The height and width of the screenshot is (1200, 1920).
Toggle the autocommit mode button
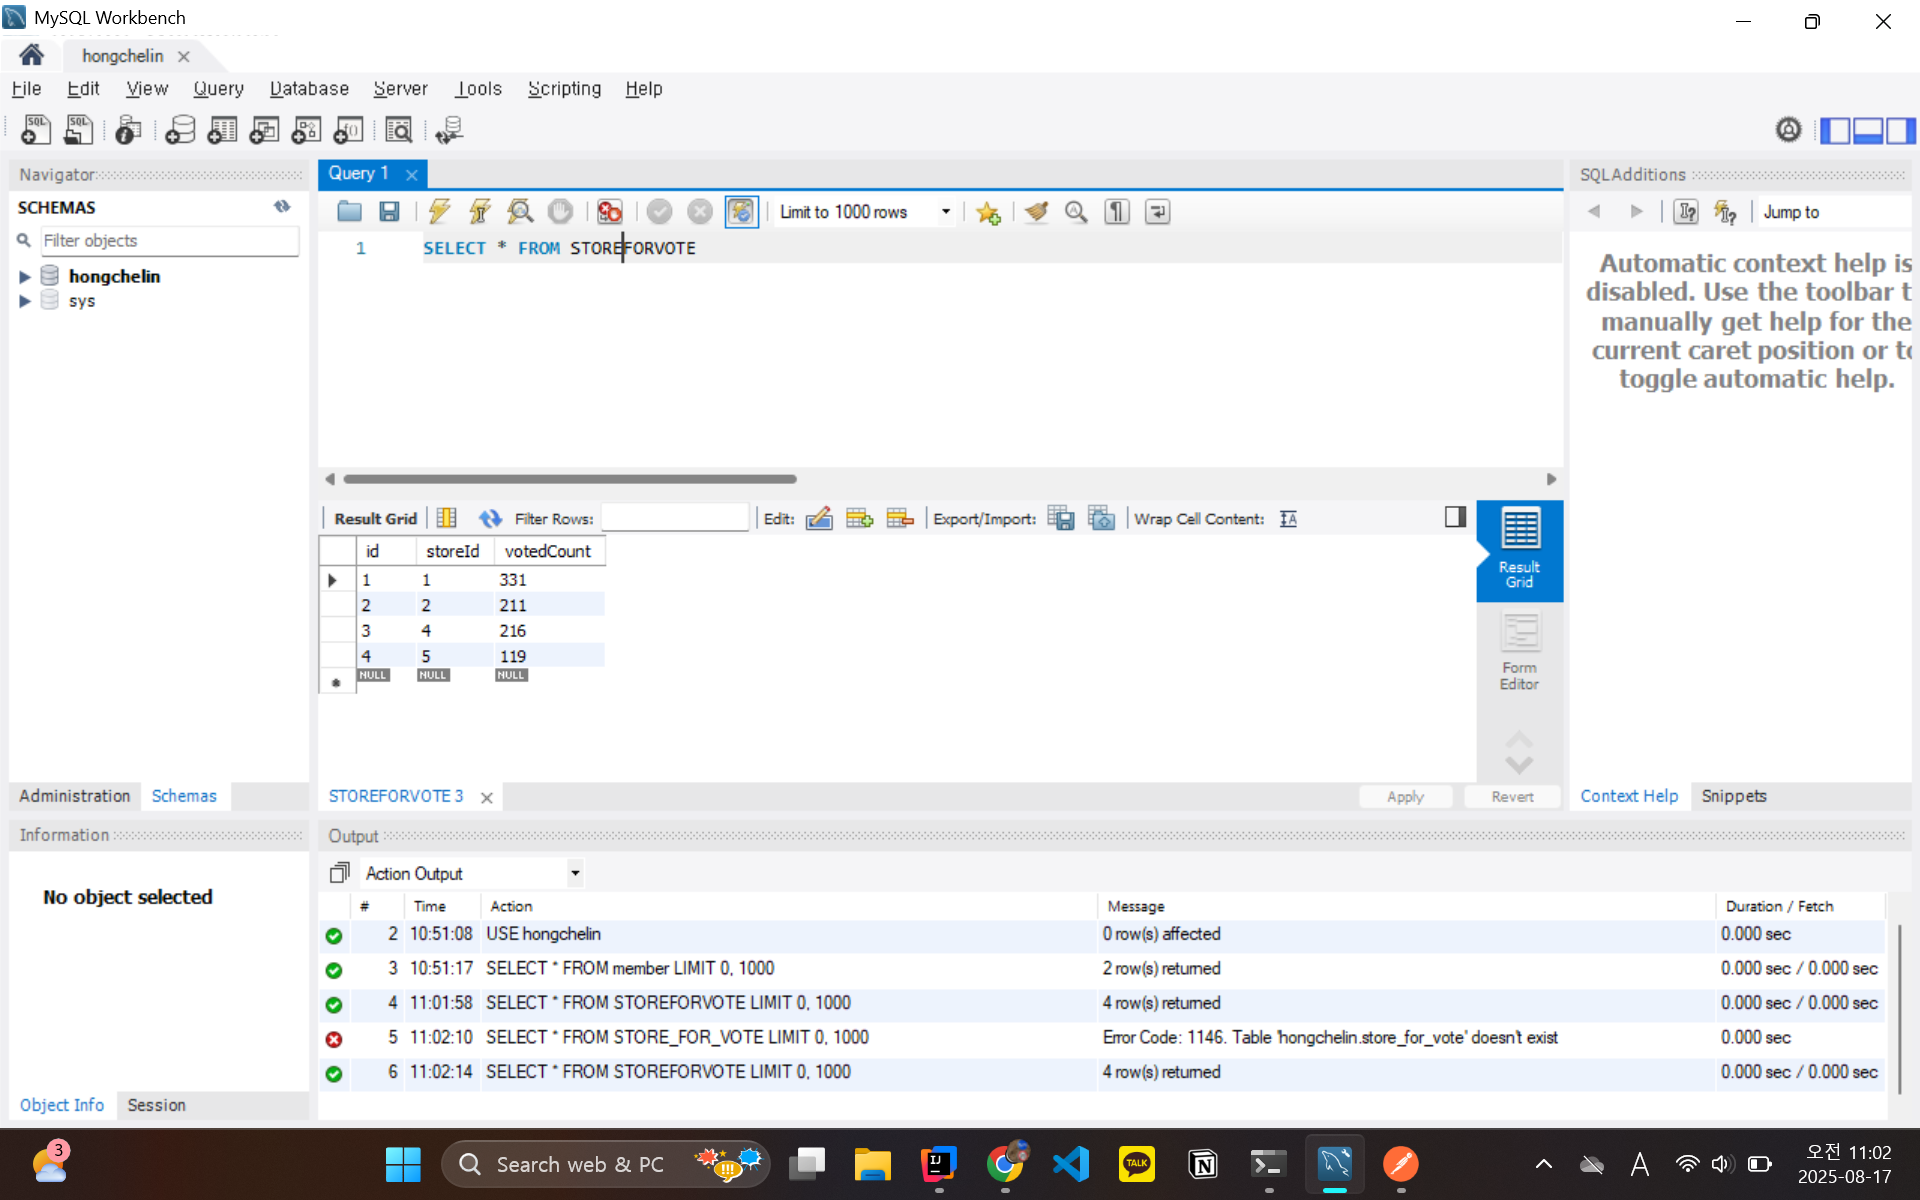[x=741, y=212]
